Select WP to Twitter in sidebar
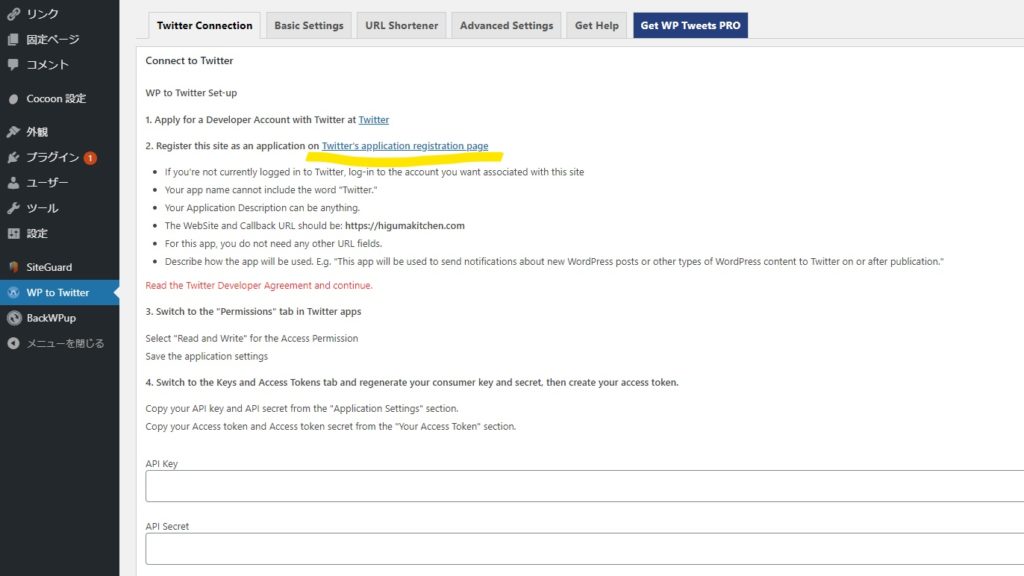Screen dimensions: 1024x576 point(59,293)
